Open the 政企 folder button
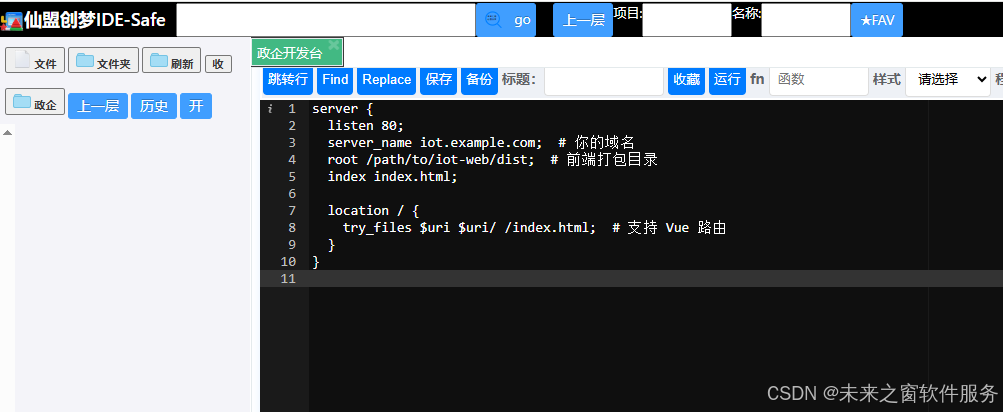Screen dimensions: 1003x412 coord(35,102)
